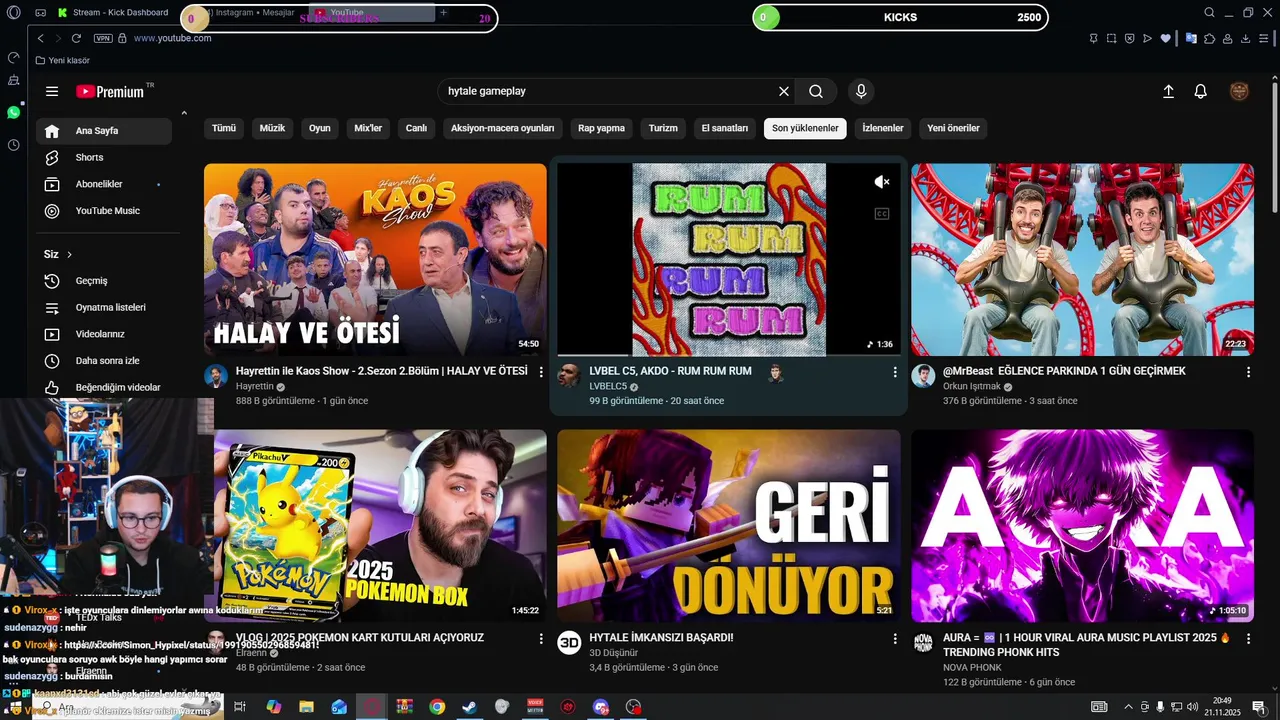Go to the YouTube Premium home logo

tap(110, 91)
